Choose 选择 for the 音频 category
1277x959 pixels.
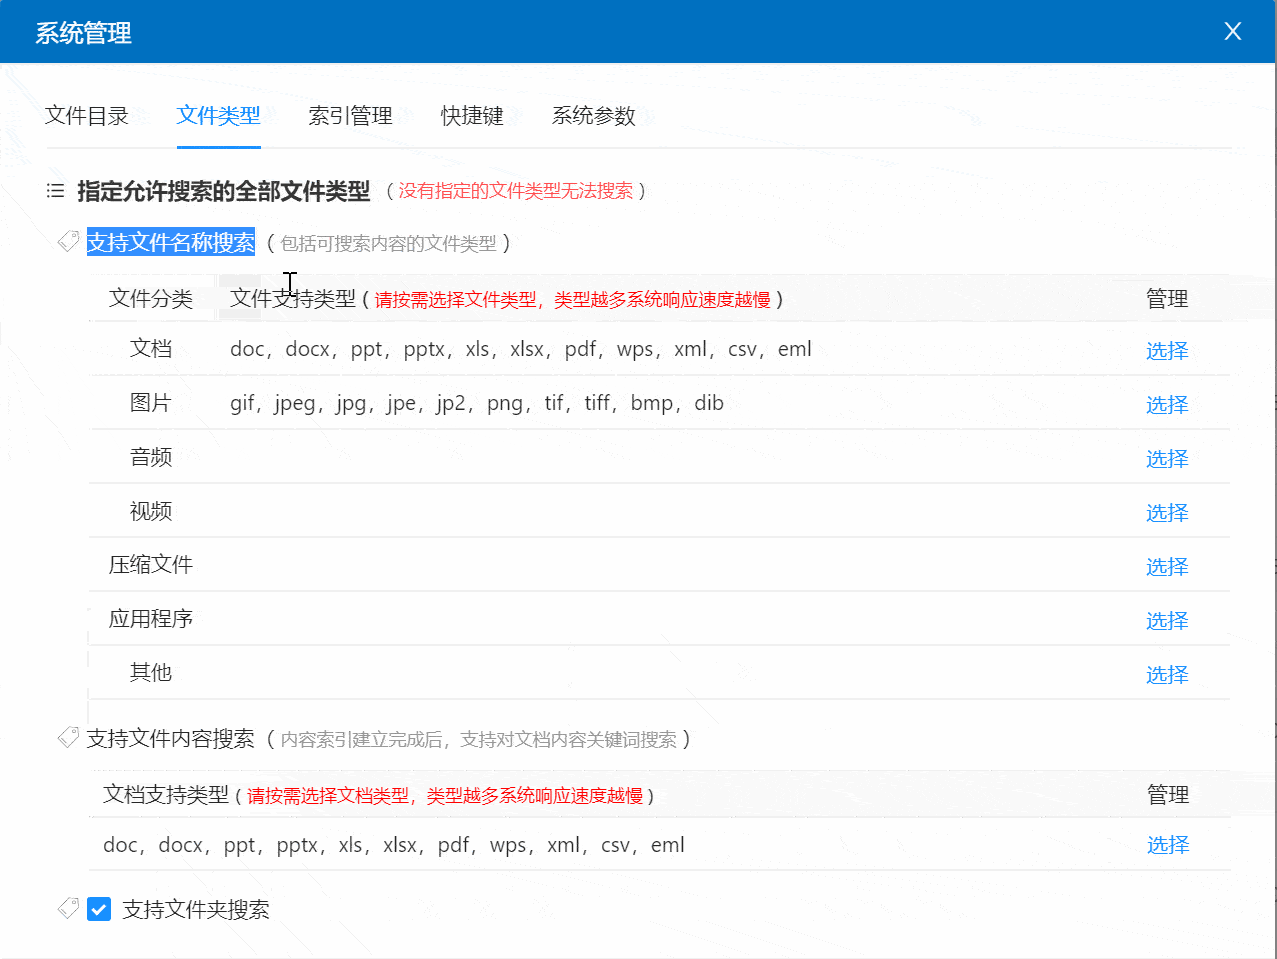[1166, 459]
